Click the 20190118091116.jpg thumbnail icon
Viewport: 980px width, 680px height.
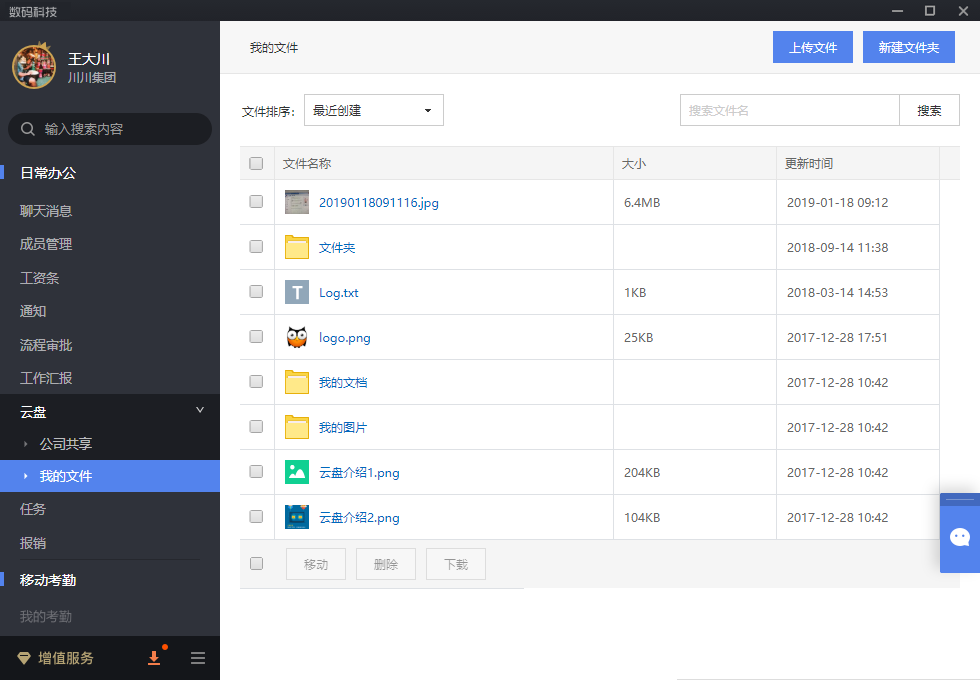(297, 202)
